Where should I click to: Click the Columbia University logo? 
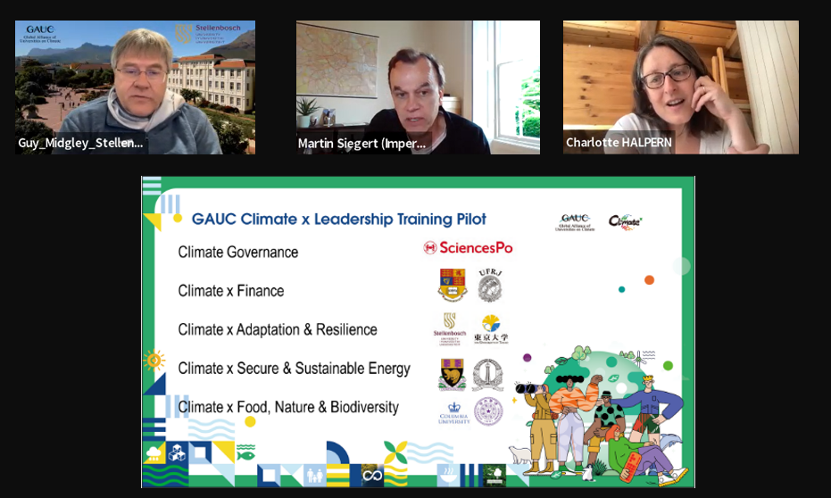click(x=453, y=412)
